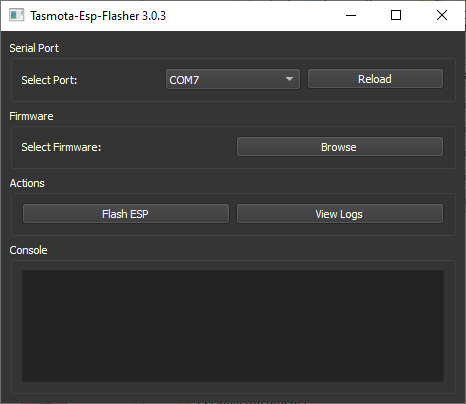Close the Tasmota-Esp-Flasher window

pos(442,15)
